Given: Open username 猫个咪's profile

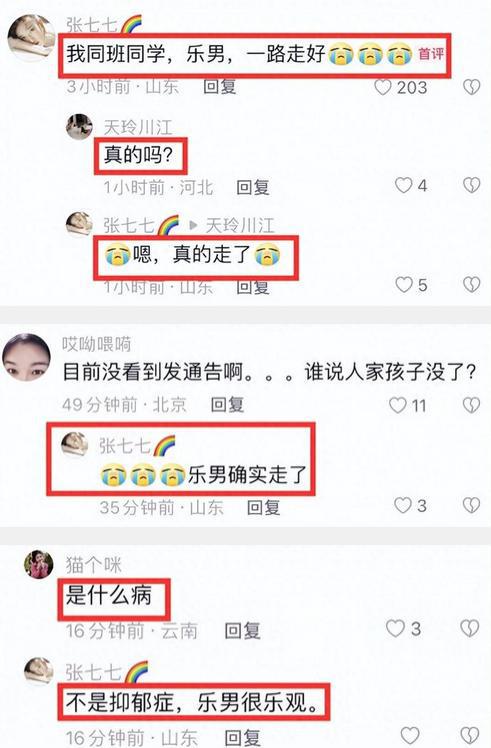Looking at the screenshot, I should pyautogui.click(x=94, y=565).
